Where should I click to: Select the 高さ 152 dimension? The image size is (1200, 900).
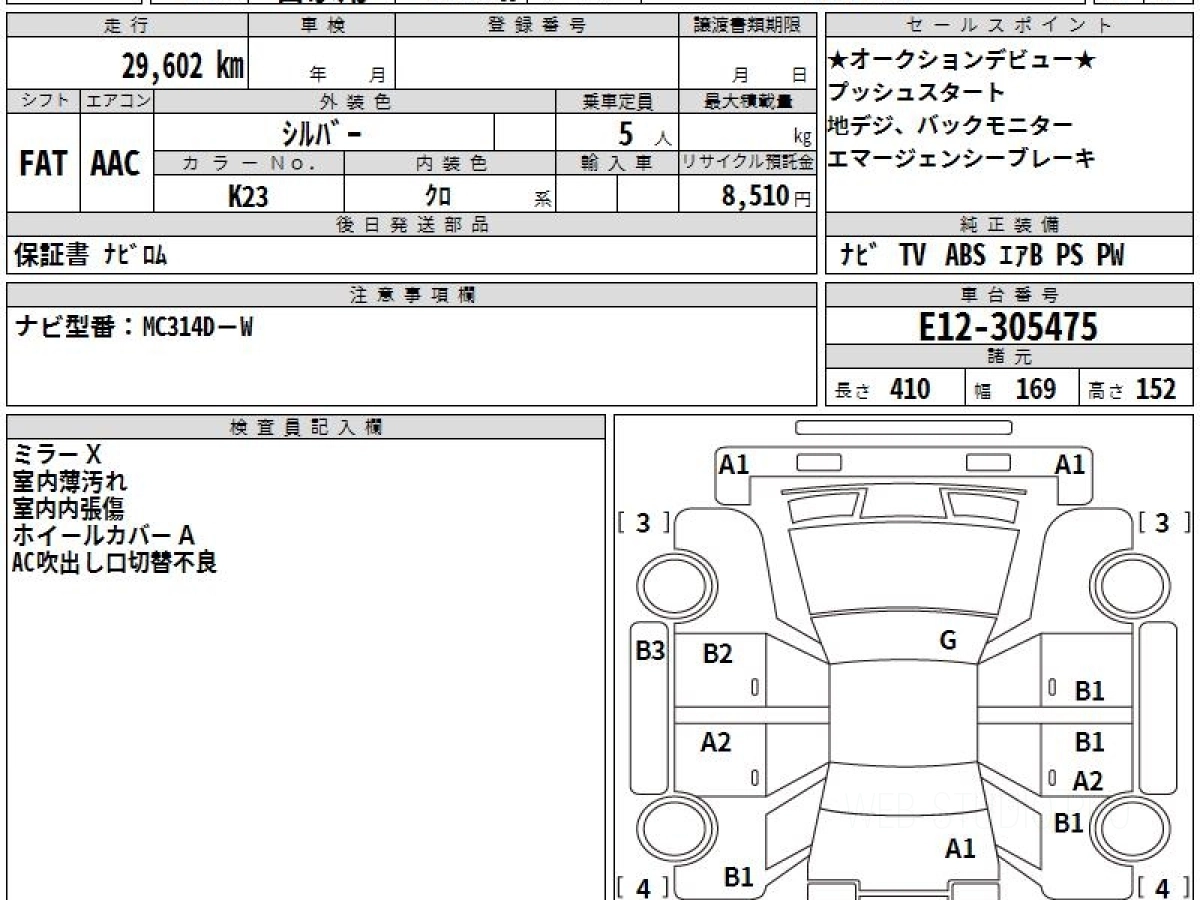(x=1133, y=389)
